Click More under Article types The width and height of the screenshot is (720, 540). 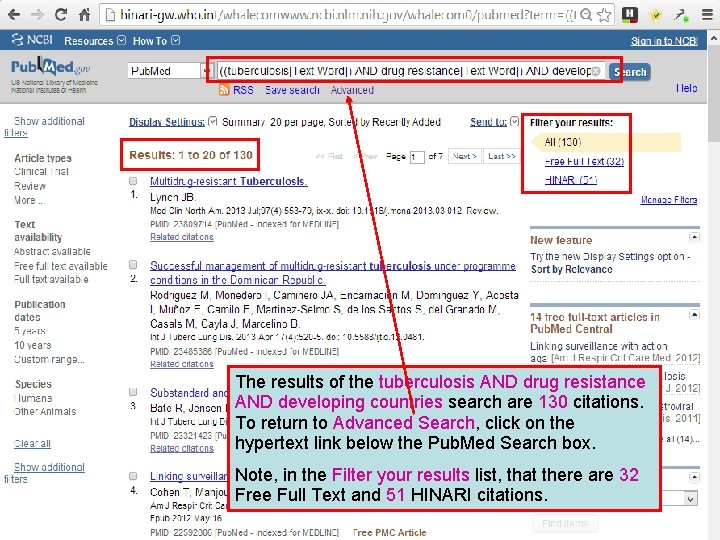28,200
